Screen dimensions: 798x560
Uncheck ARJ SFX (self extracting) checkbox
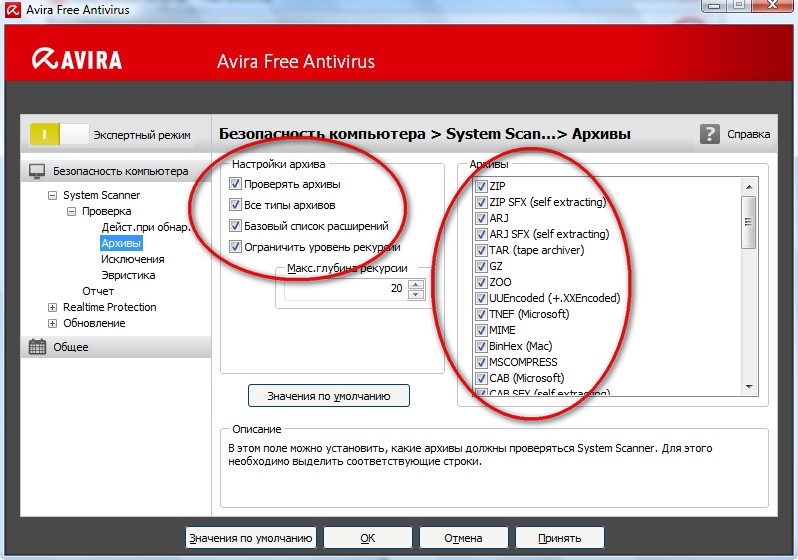pos(480,234)
